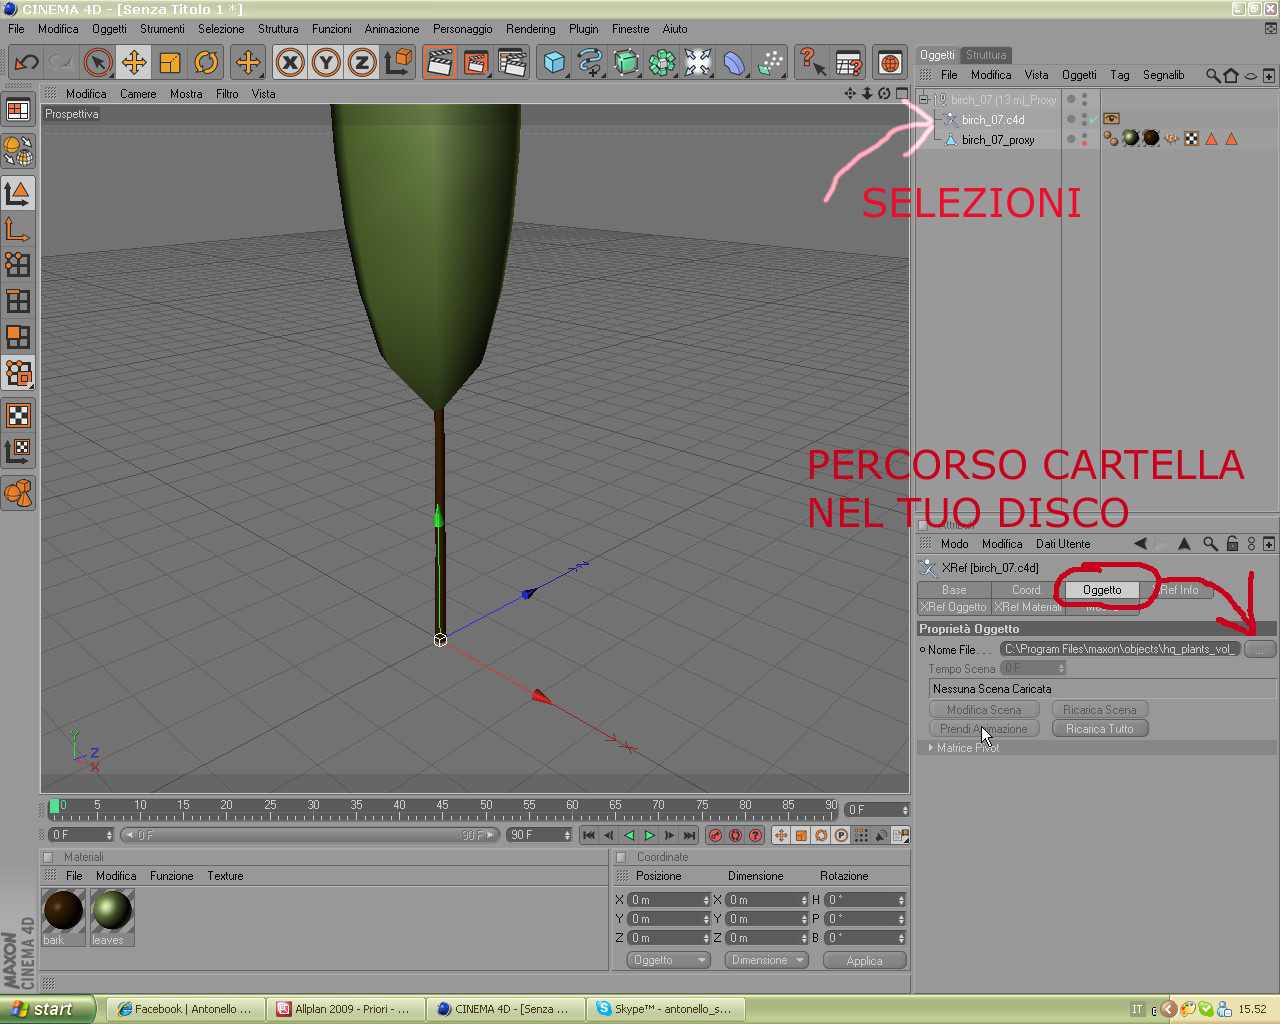Collapse the birch_07 Proxy tree node
Screen dimensions: 1280x1024
point(924,99)
